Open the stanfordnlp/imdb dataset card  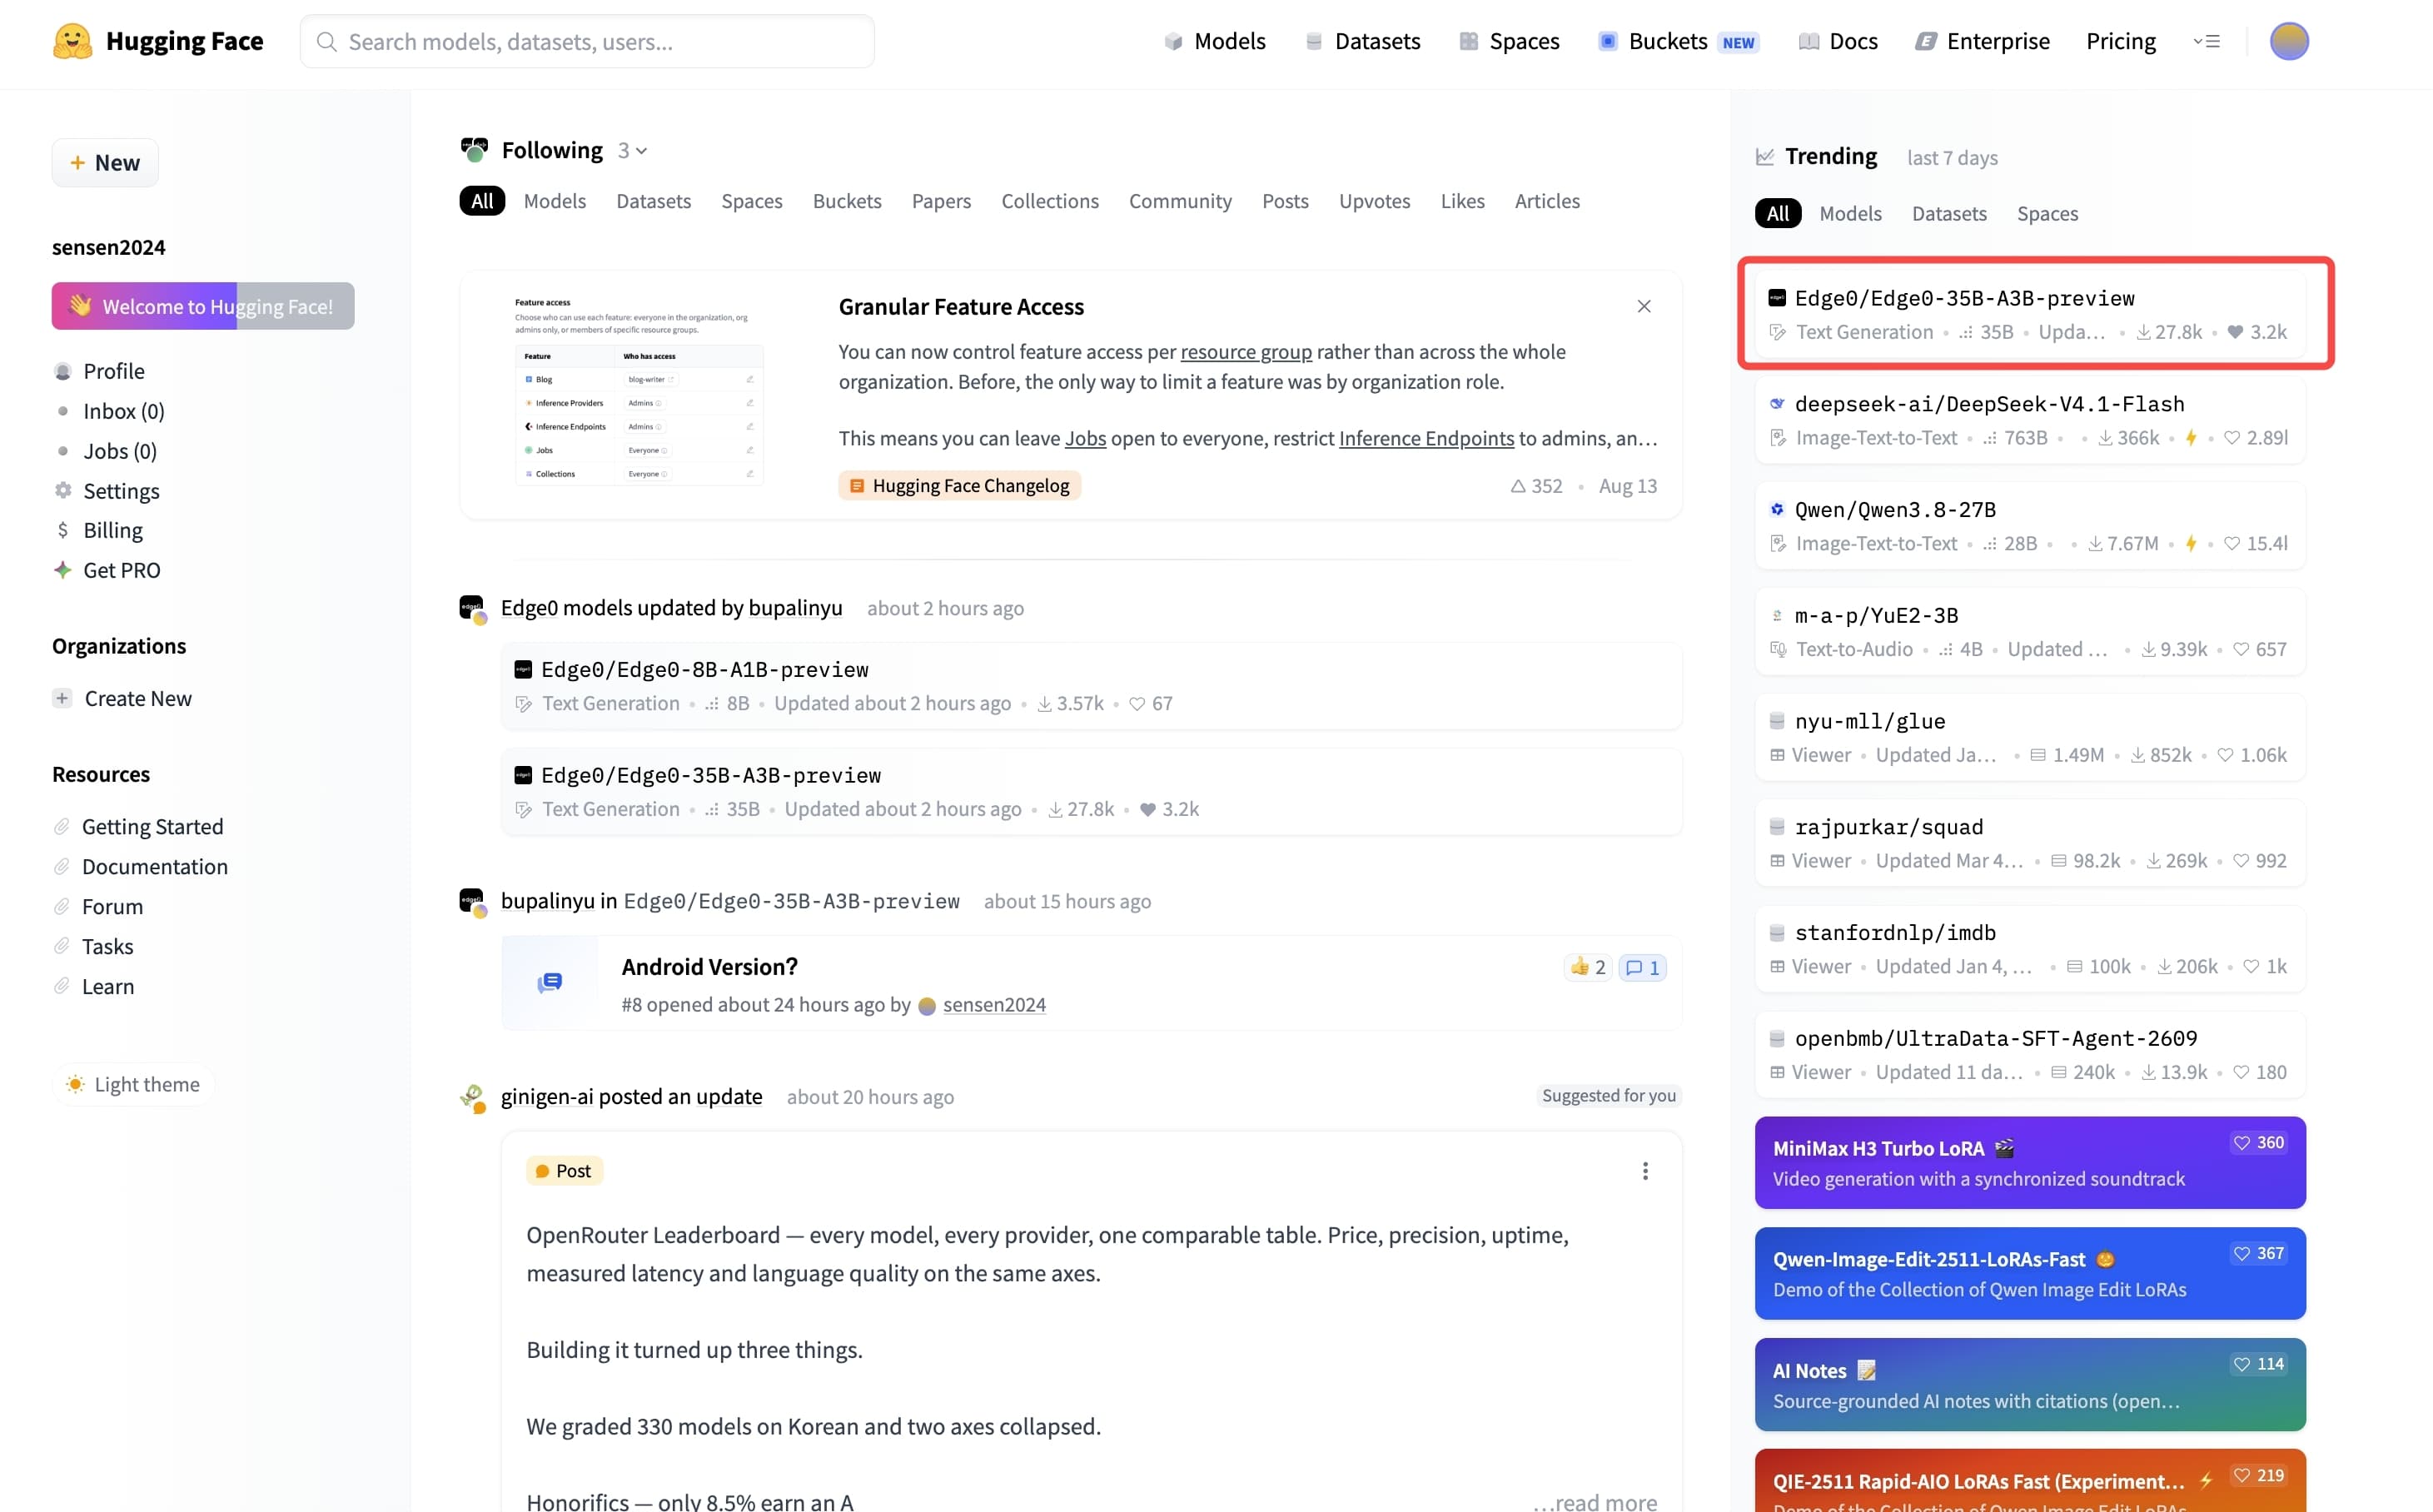pyautogui.click(x=2029, y=949)
